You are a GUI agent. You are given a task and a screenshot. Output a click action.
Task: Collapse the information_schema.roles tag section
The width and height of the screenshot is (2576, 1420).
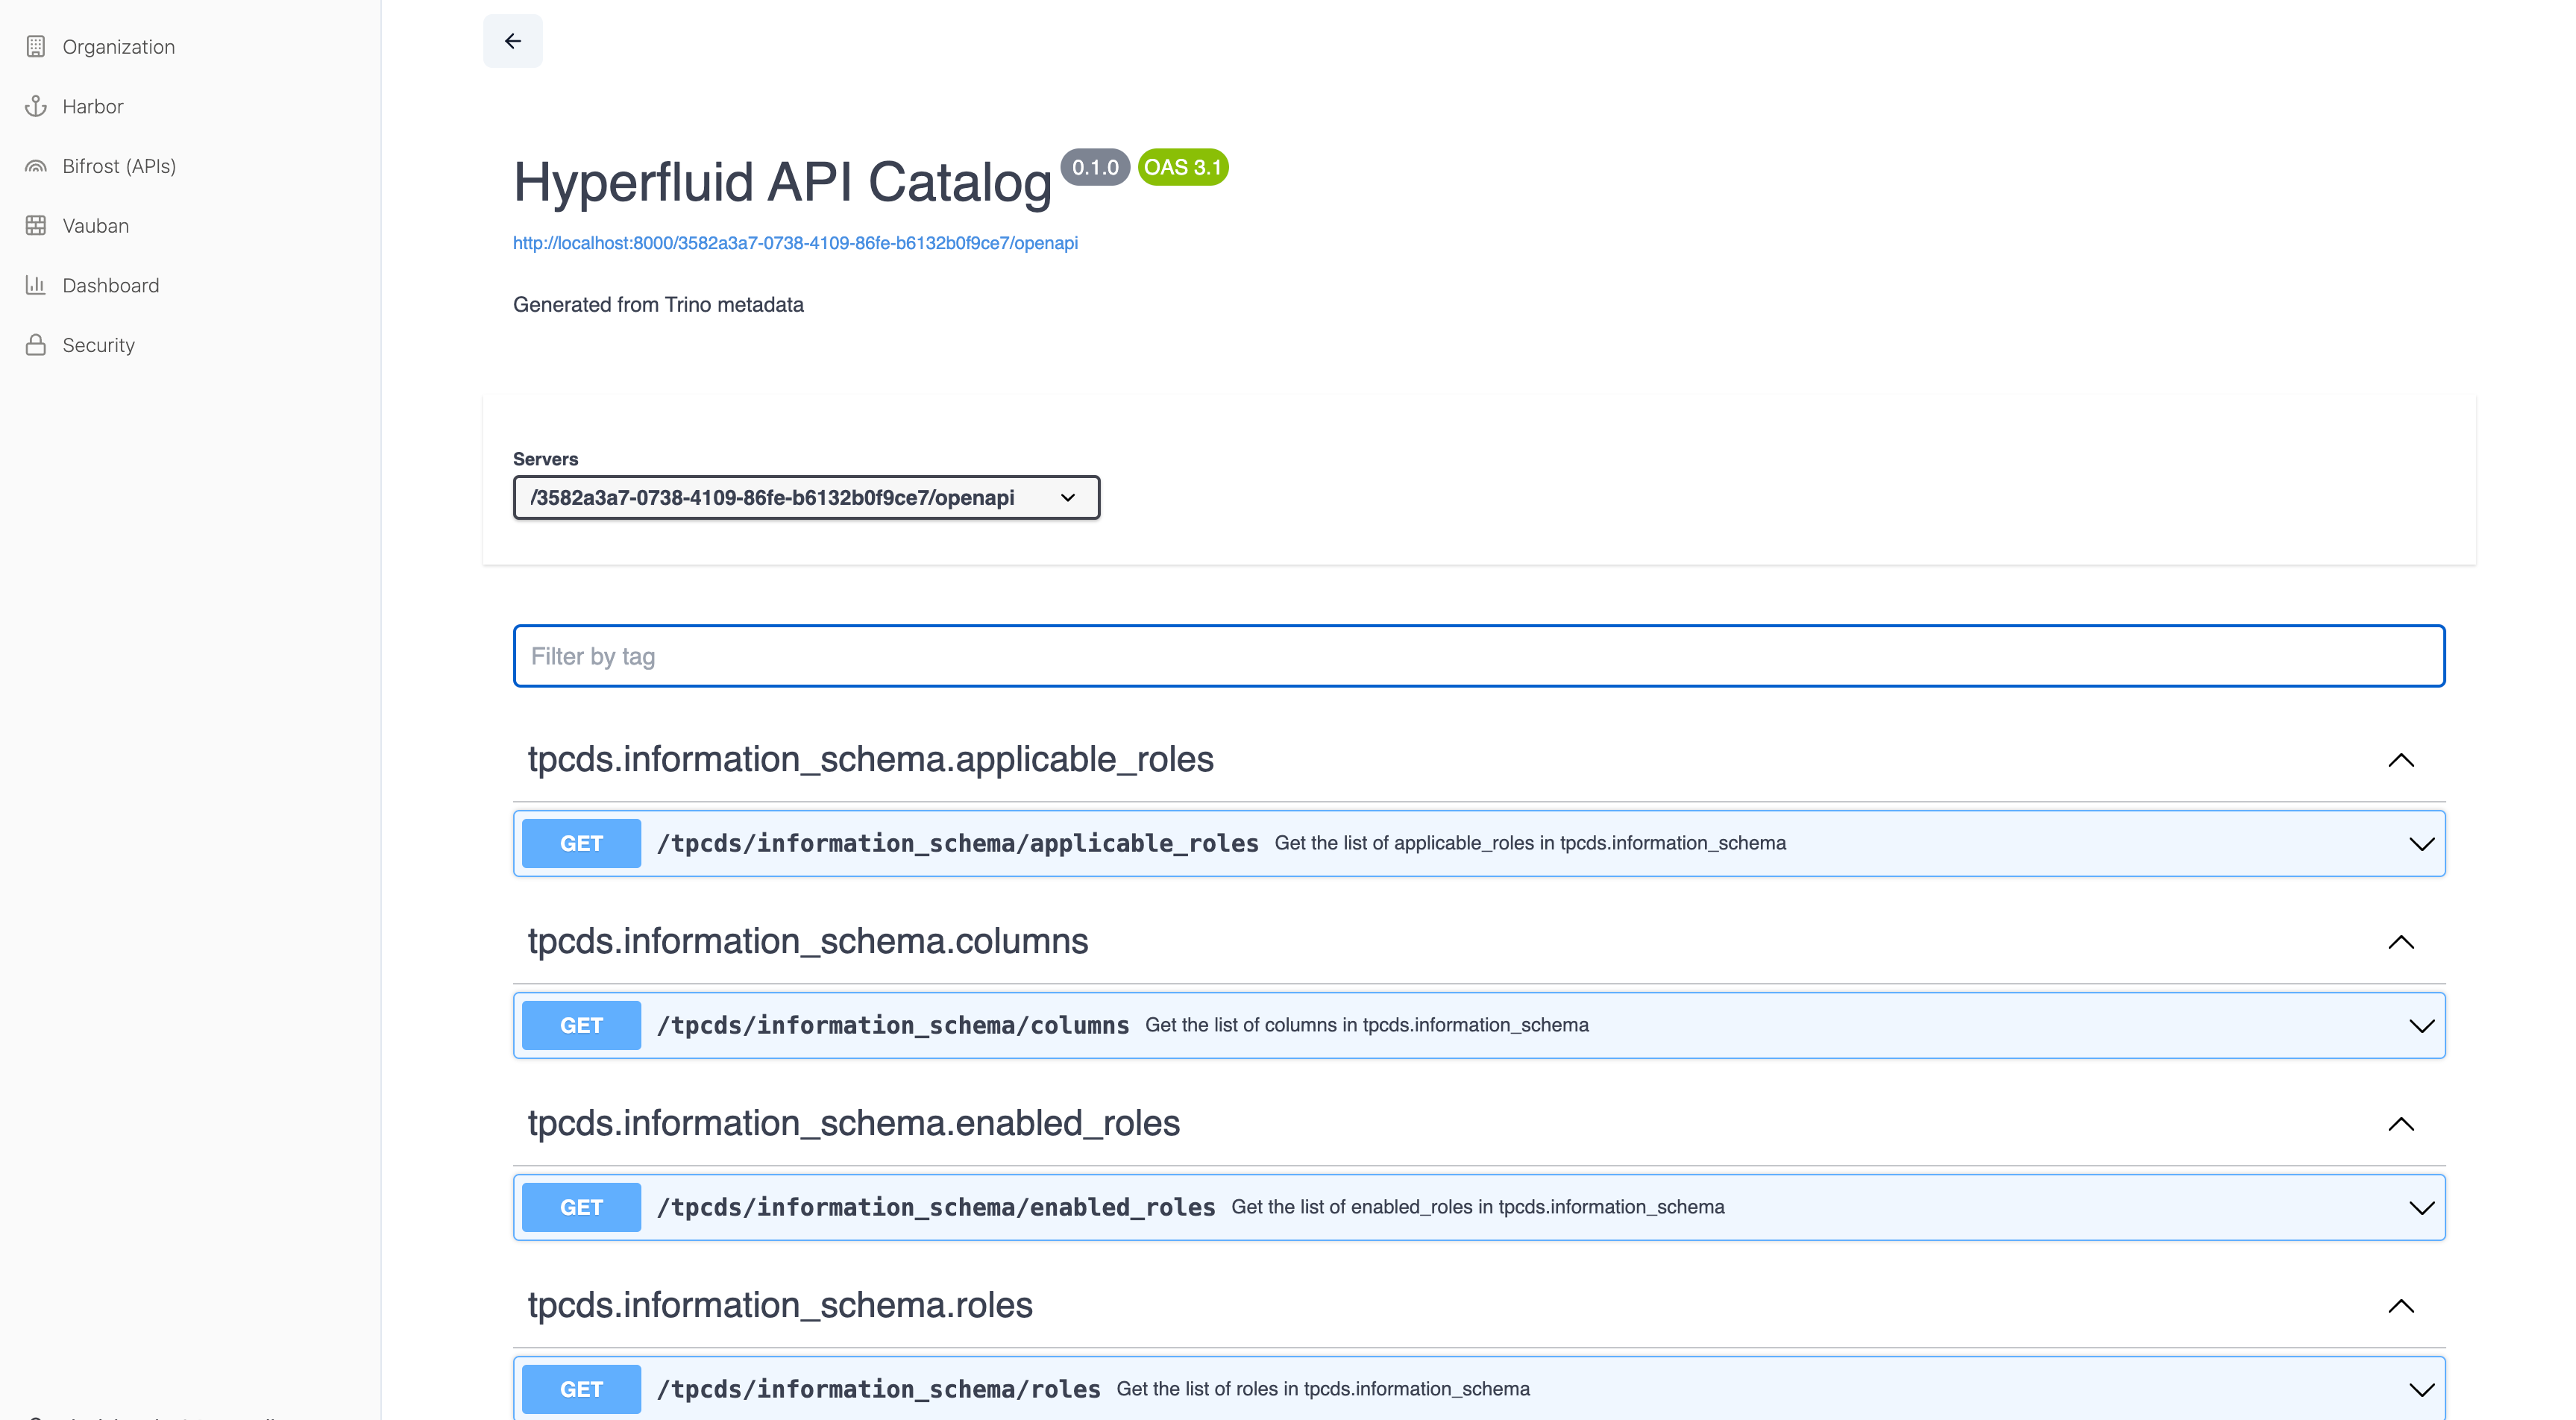(2401, 1306)
